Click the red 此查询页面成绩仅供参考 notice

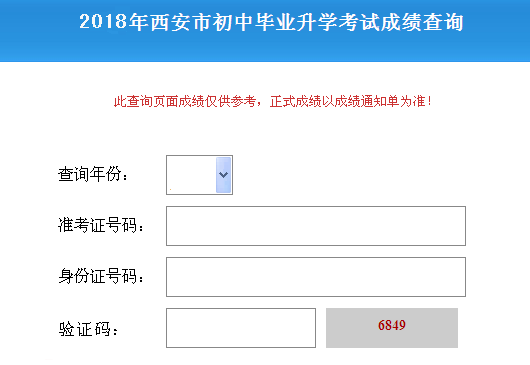pos(185,101)
